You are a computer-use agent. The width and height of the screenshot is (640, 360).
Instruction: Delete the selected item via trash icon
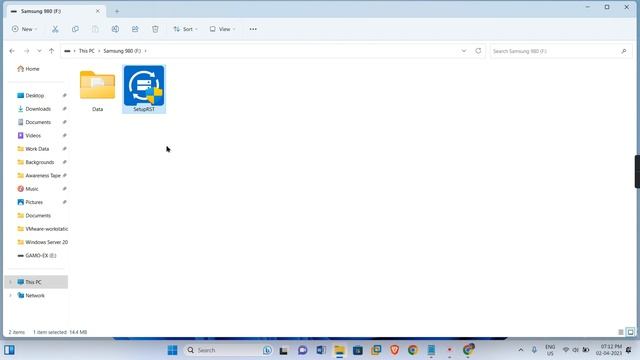(x=155, y=29)
